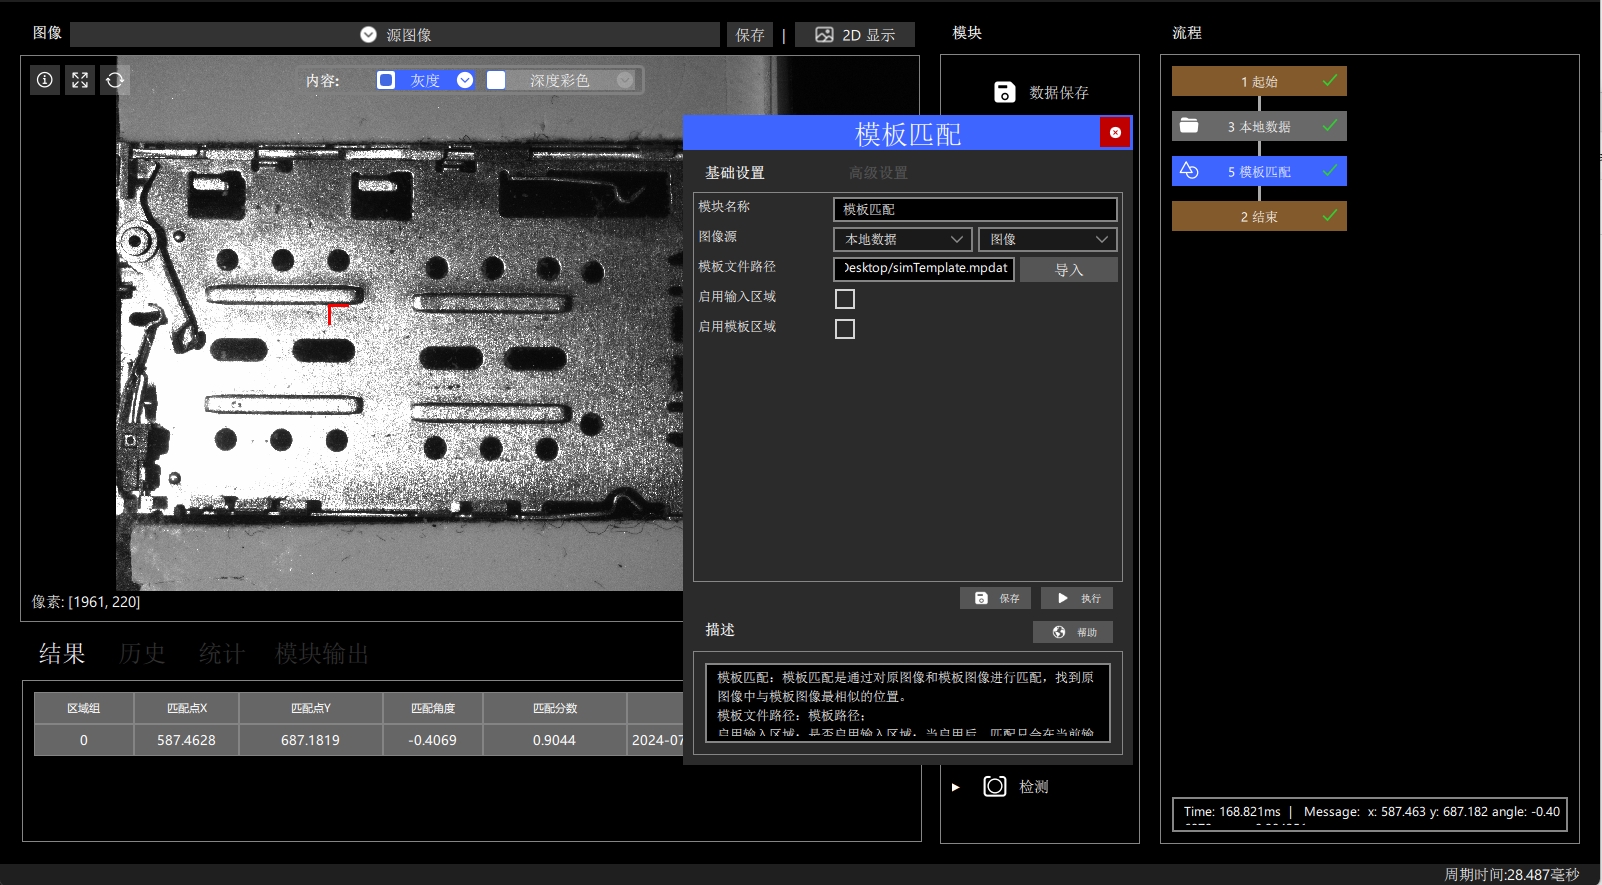The width and height of the screenshot is (1602, 885).
Task: Enable 启用模板区域 checkbox
Action: point(845,328)
